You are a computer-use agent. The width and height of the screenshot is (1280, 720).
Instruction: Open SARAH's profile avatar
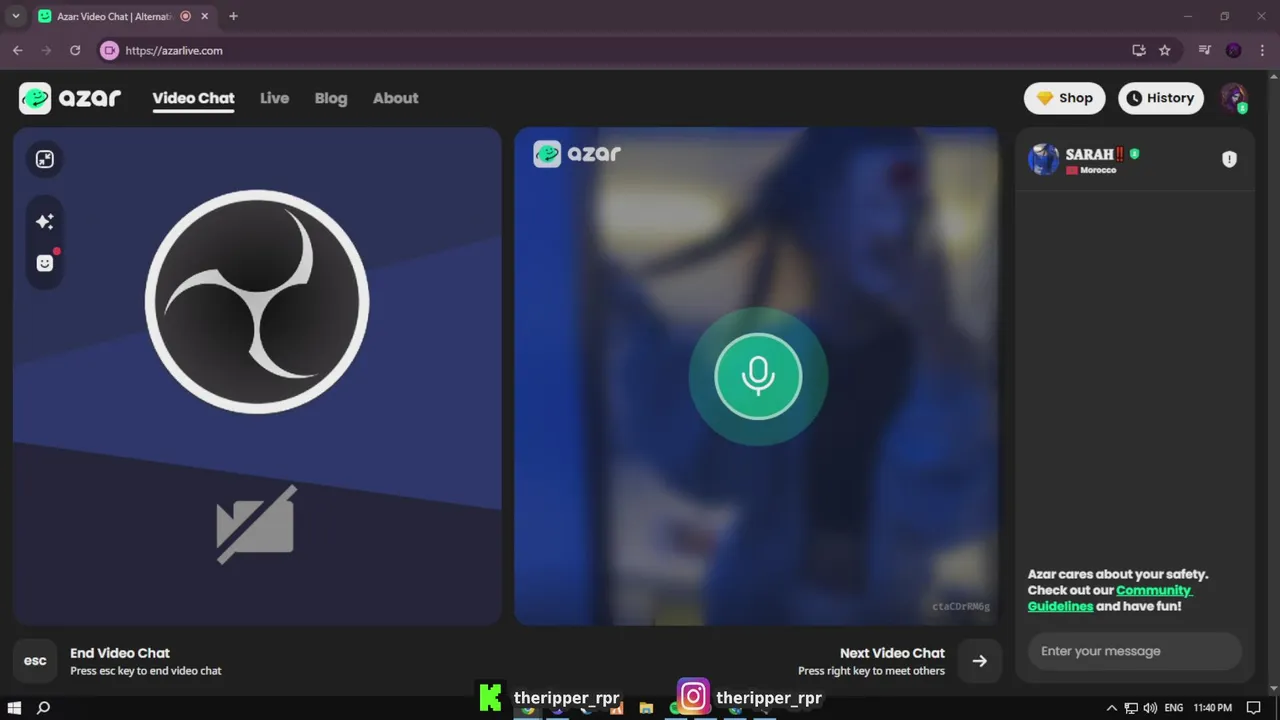click(x=1044, y=159)
